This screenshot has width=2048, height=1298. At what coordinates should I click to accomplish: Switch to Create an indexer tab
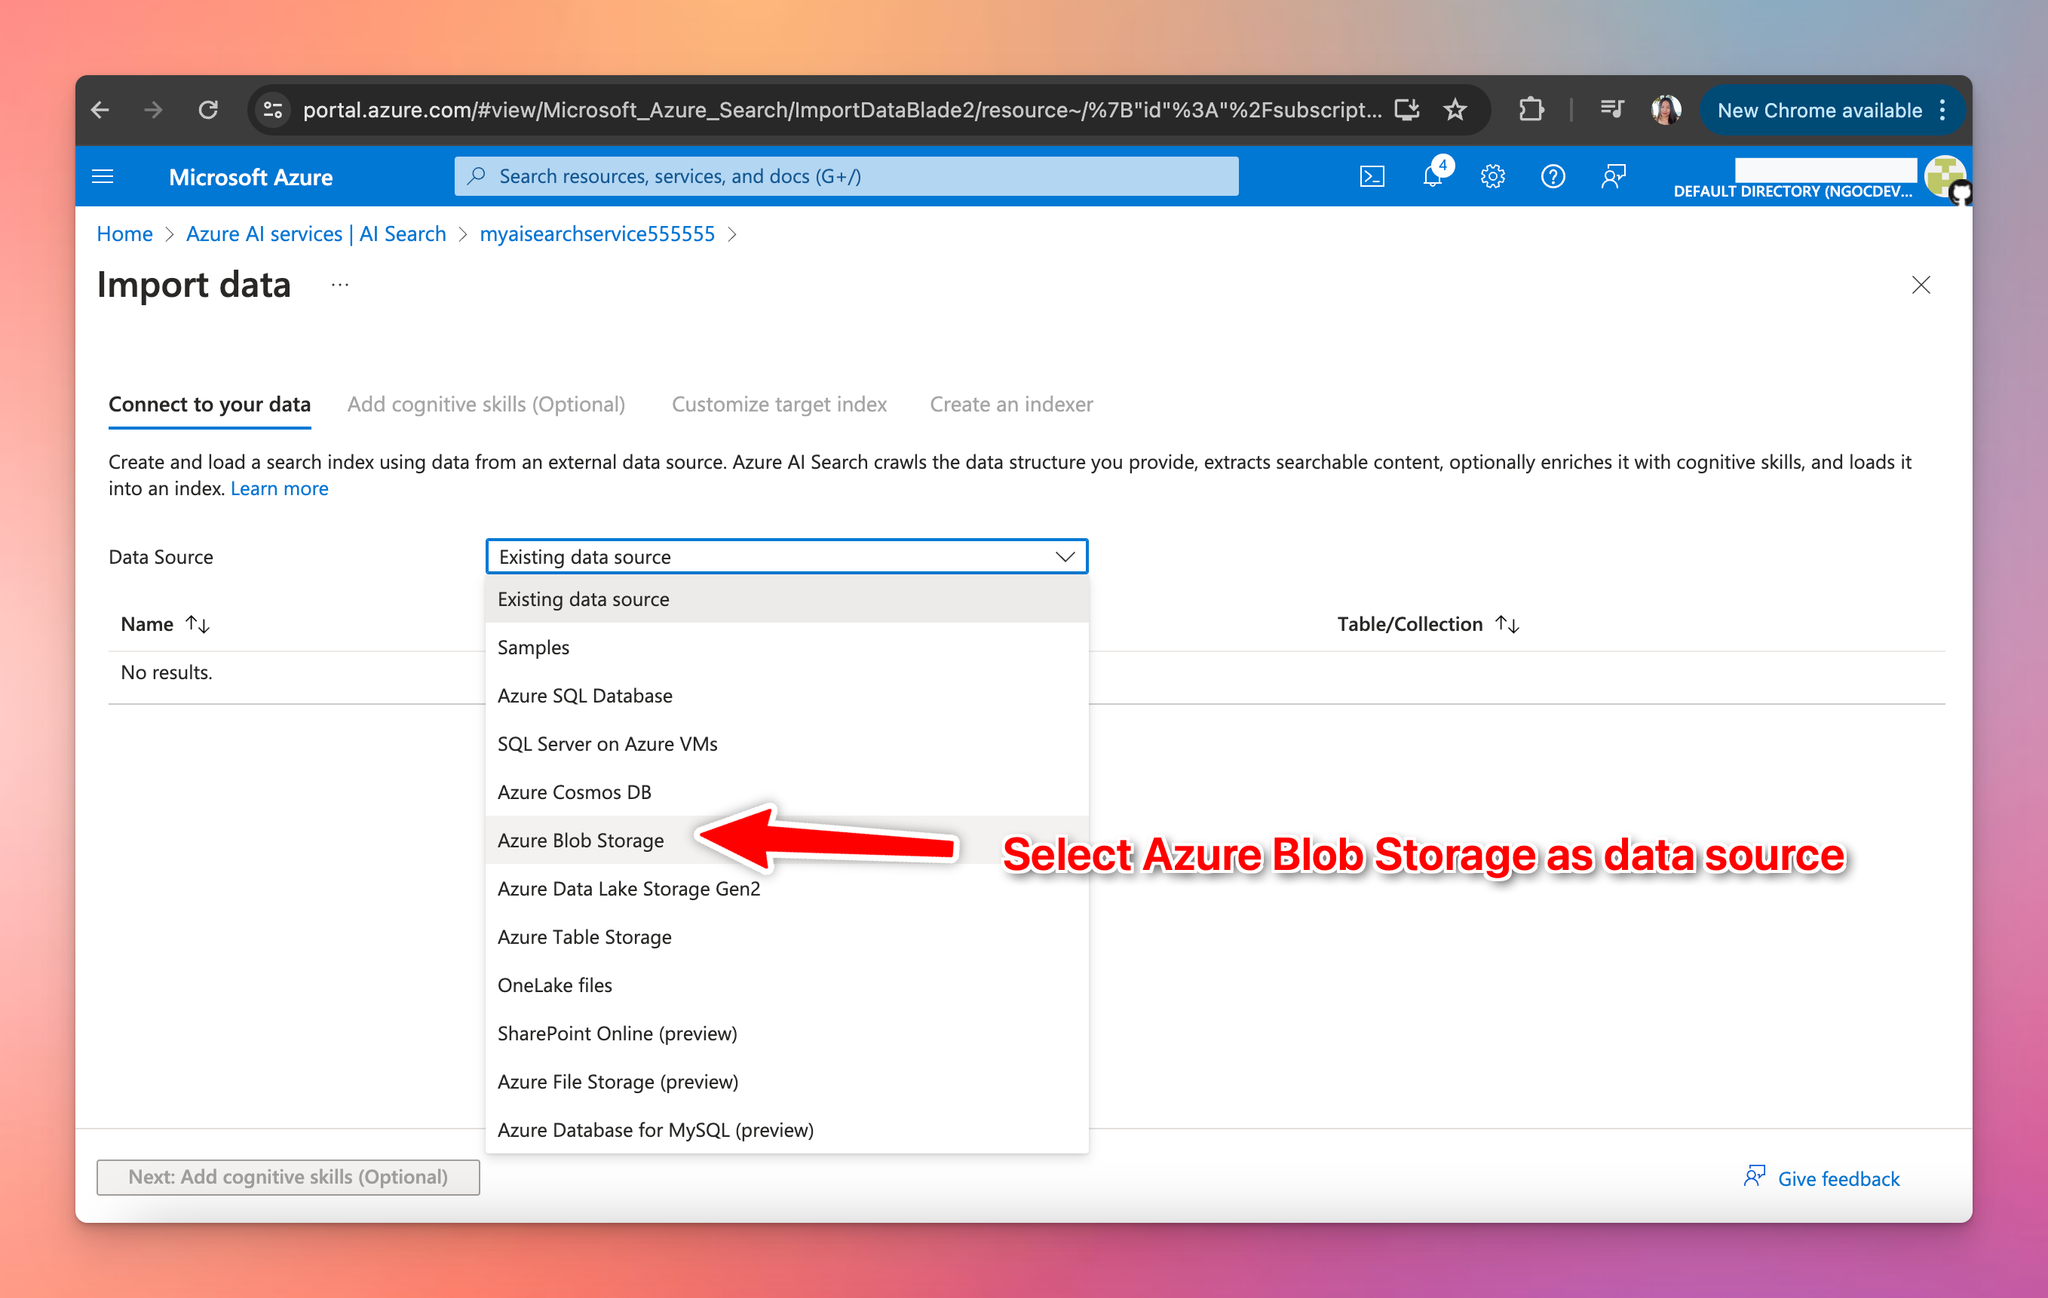coord(1011,404)
